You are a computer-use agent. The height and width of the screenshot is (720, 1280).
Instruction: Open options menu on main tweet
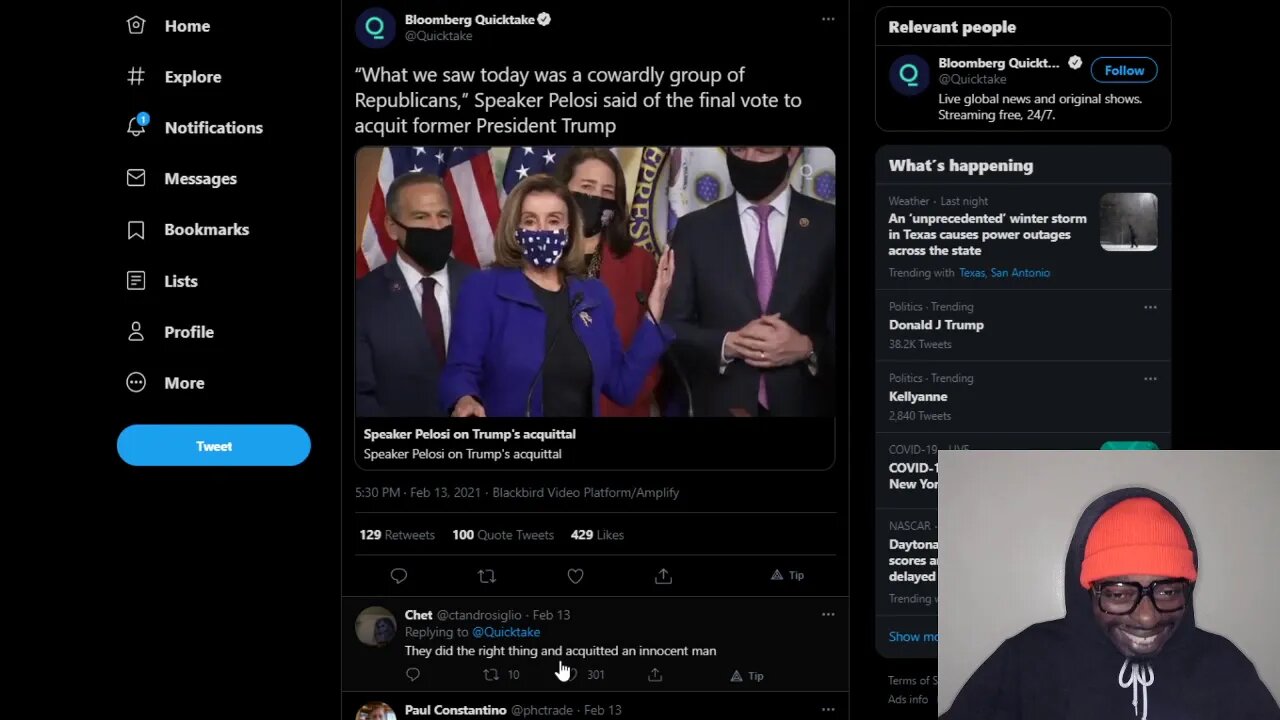tap(828, 19)
